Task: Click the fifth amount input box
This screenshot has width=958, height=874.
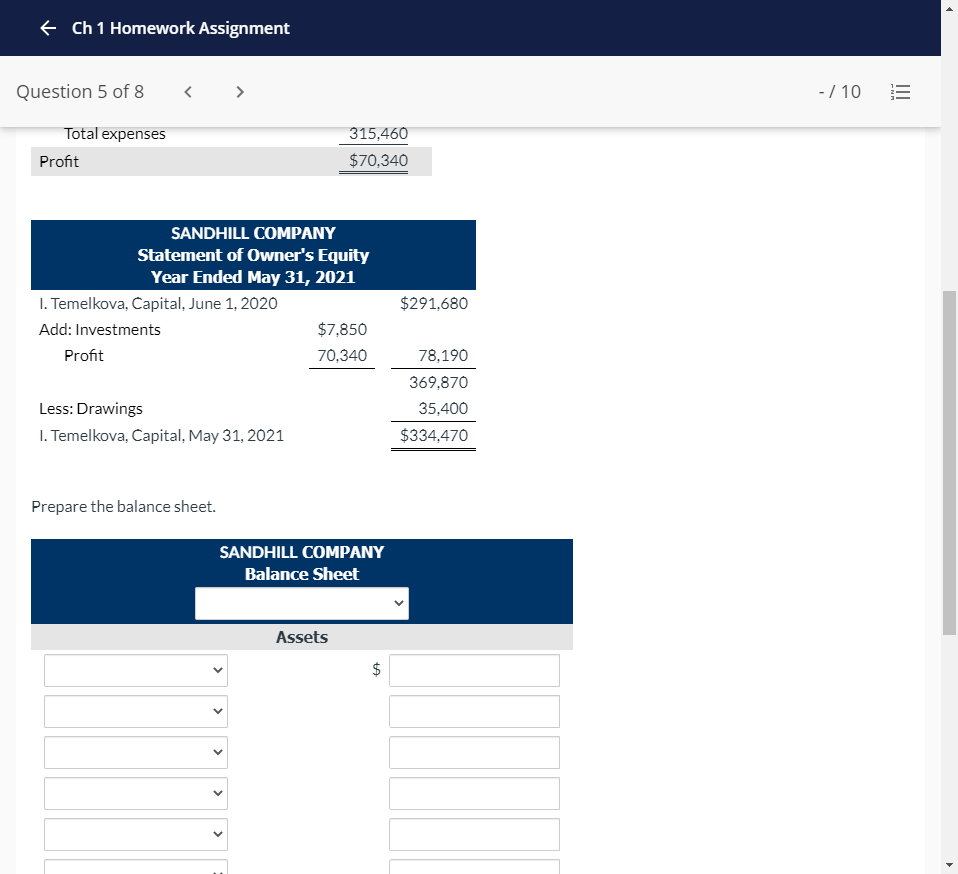Action: click(474, 834)
